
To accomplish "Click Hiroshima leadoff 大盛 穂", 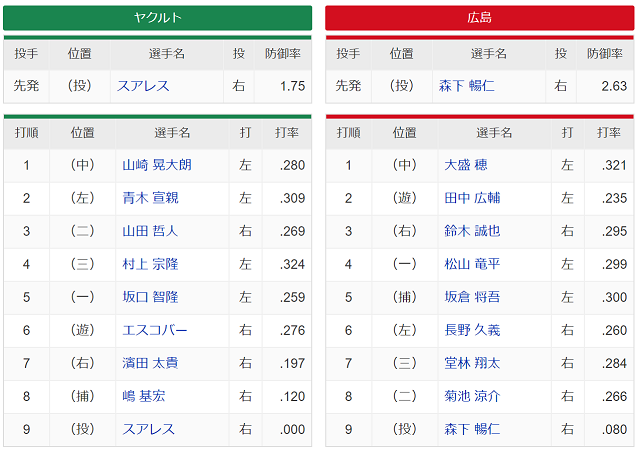I will coord(465,165).
